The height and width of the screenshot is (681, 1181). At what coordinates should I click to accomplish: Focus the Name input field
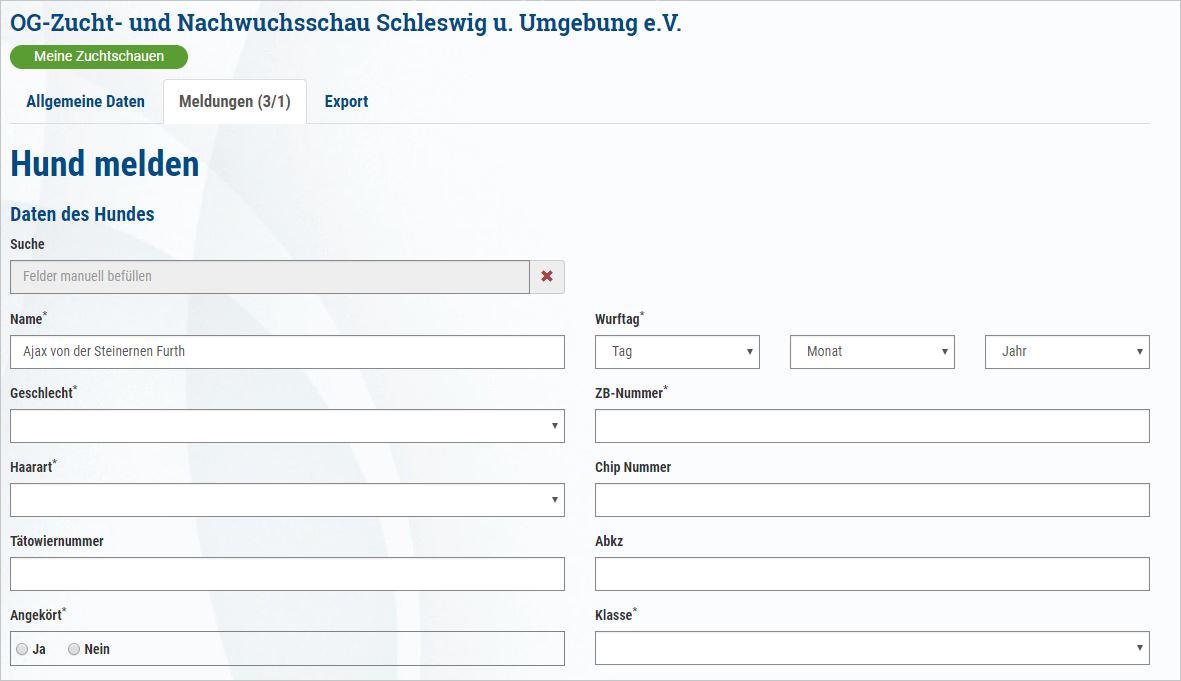[287, 352]
